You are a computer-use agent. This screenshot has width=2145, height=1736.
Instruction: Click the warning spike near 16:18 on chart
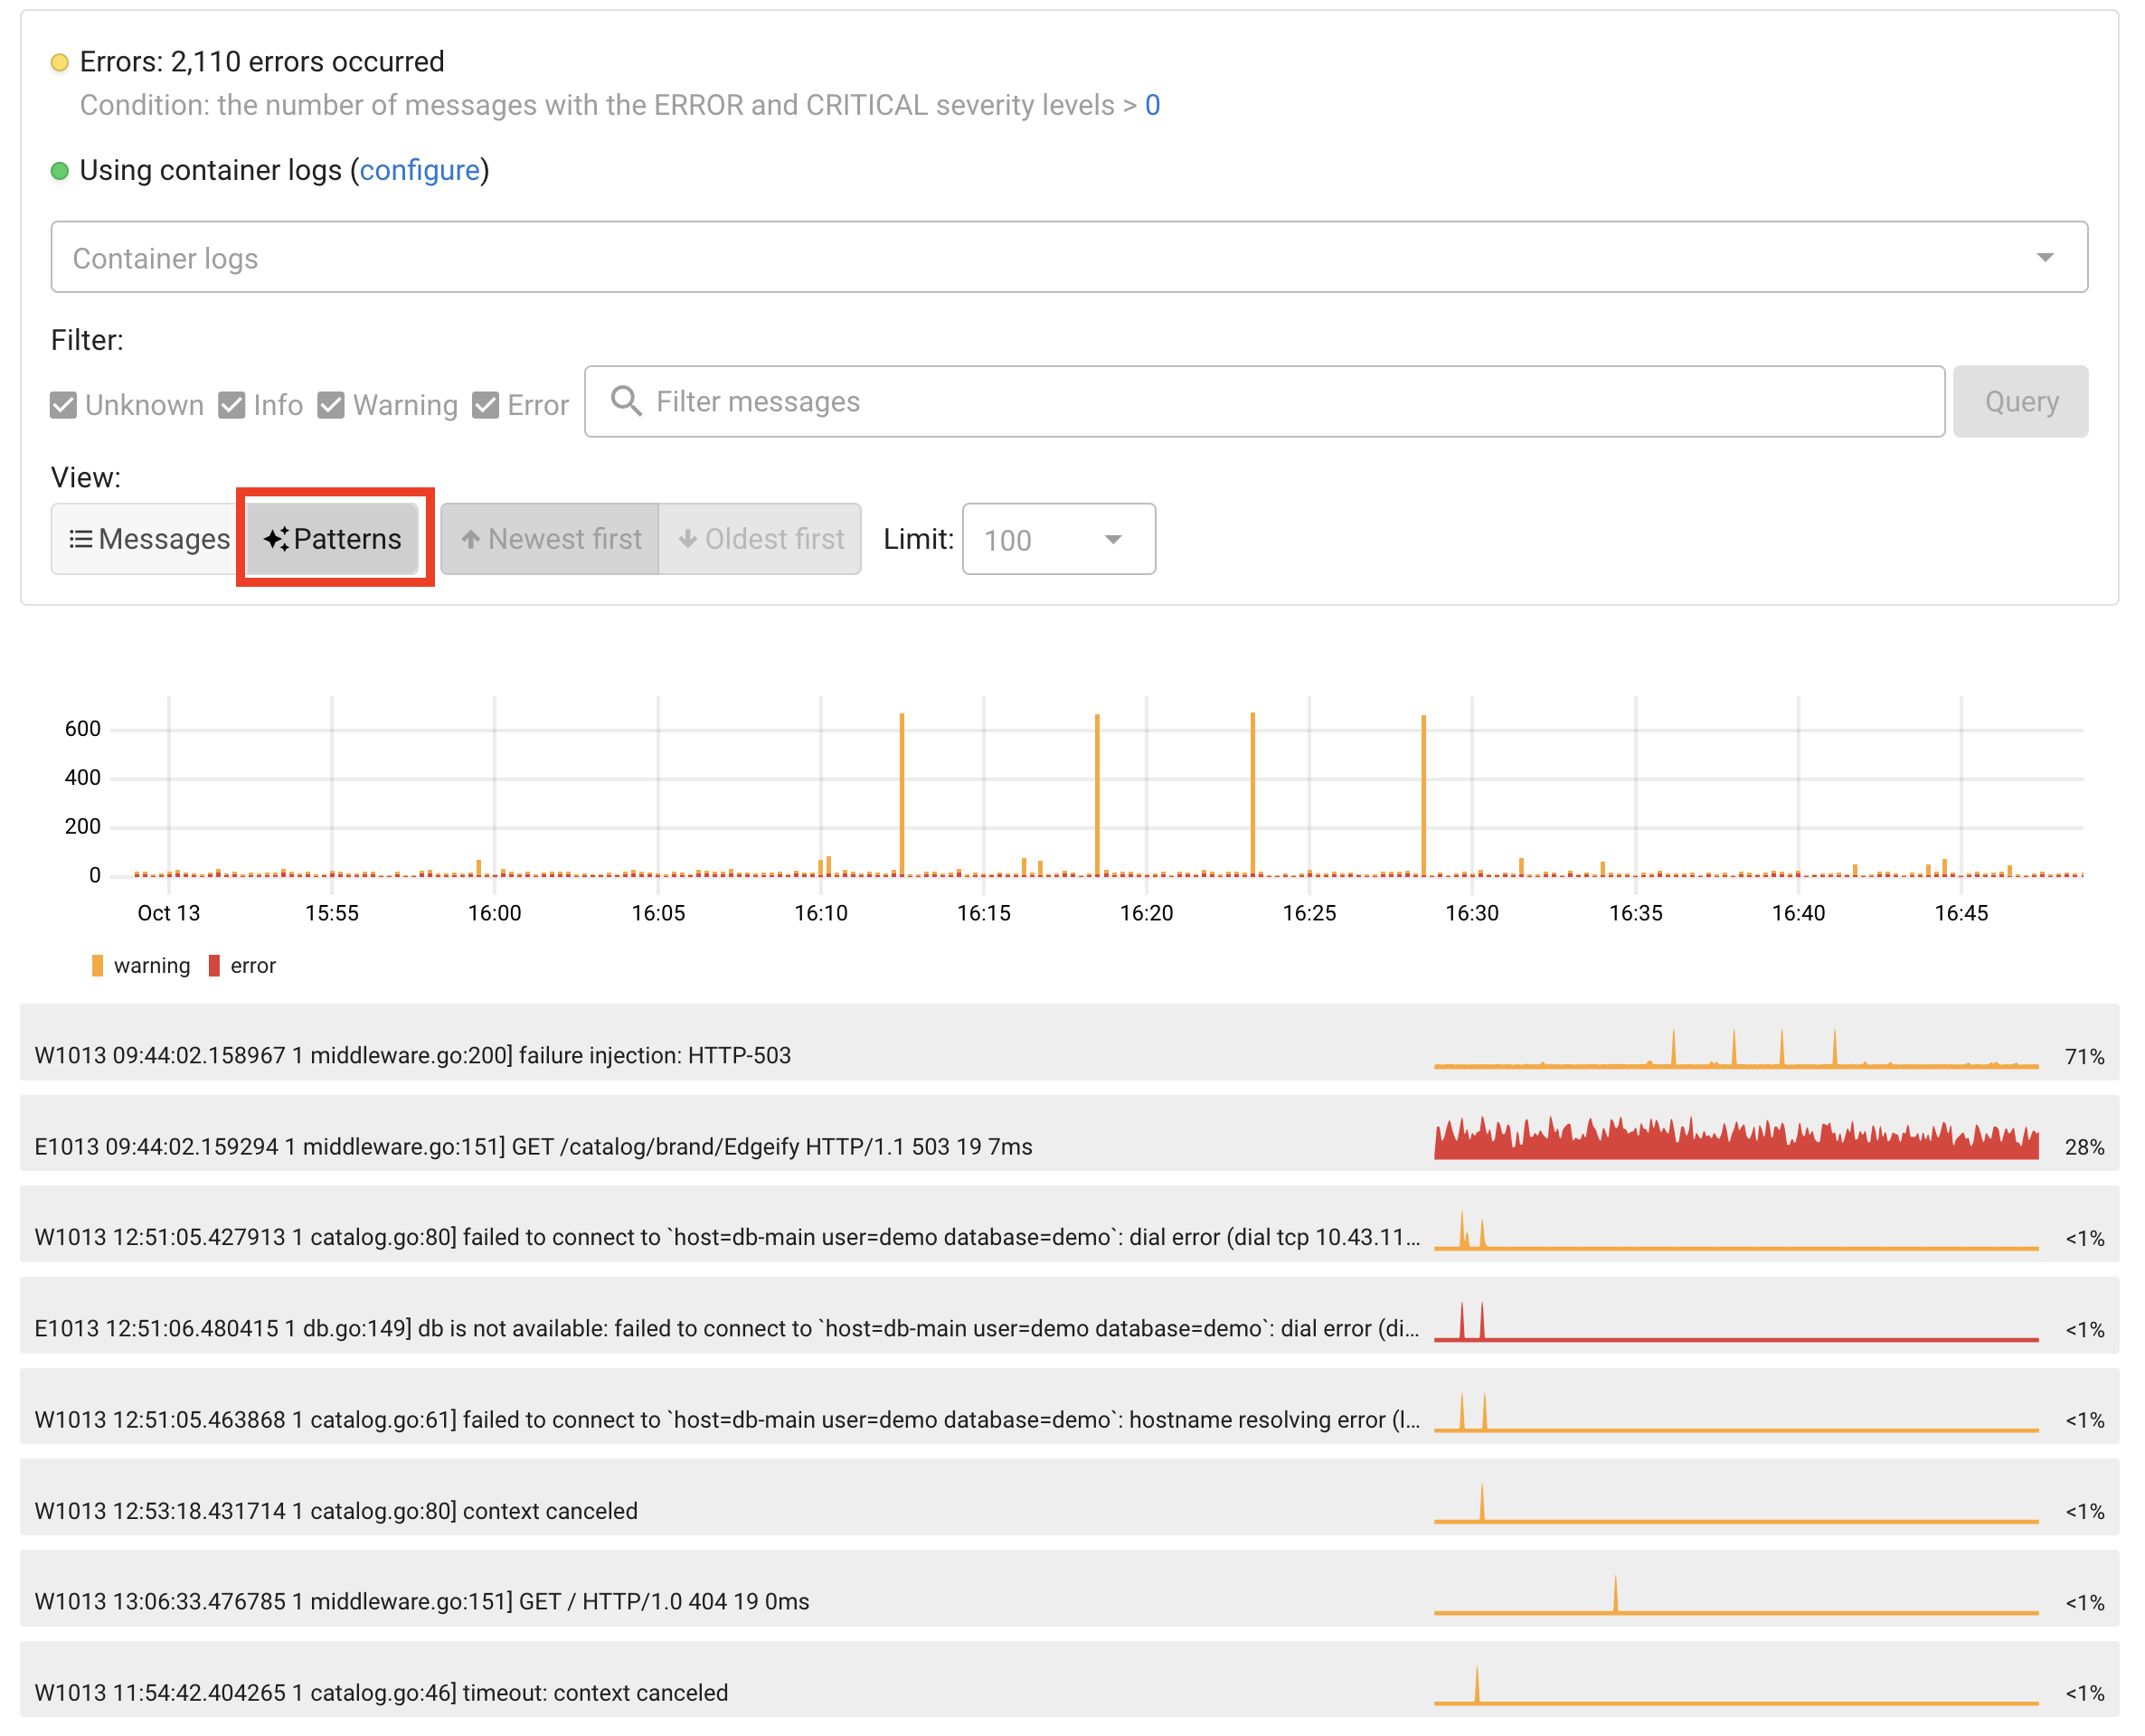pos(1097,795)
